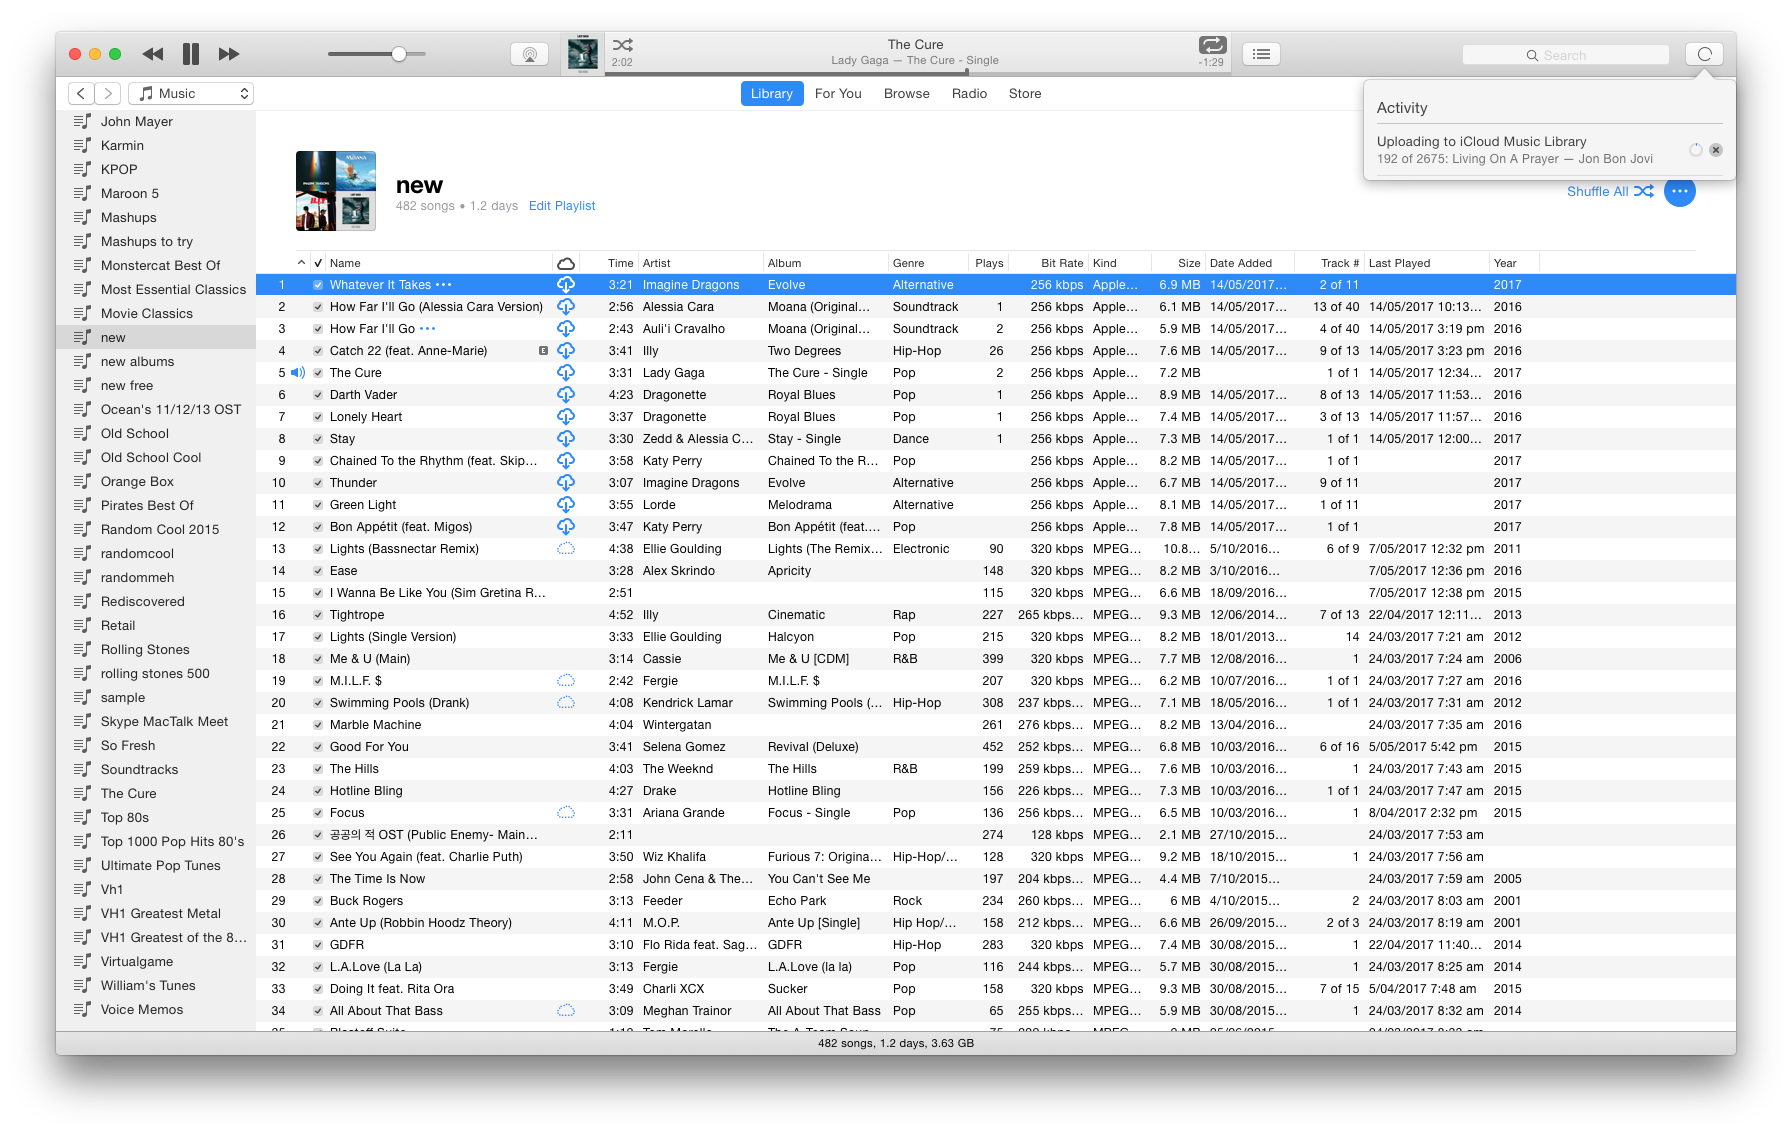Download Bon Appétit from iCloud
The width and height of the screenshot is (1792, 1135).
(566, 527)
